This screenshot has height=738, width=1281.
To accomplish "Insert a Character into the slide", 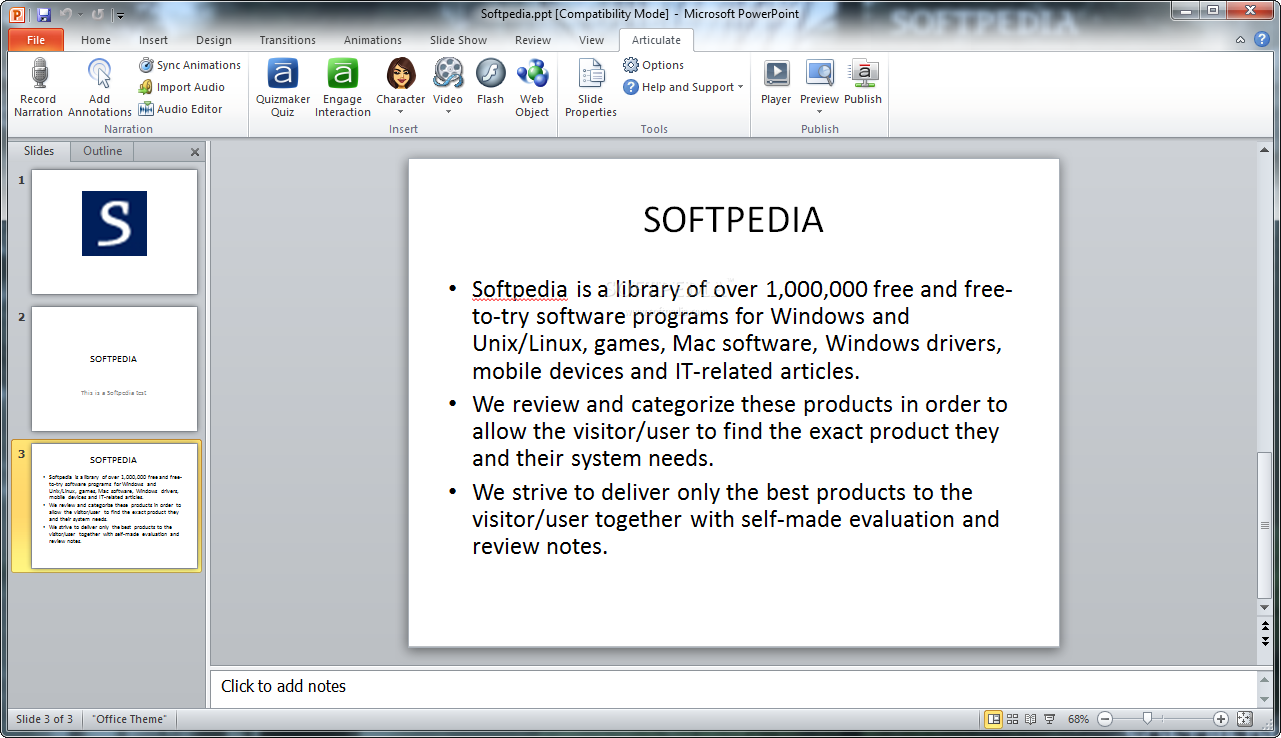I will (401, 88).
